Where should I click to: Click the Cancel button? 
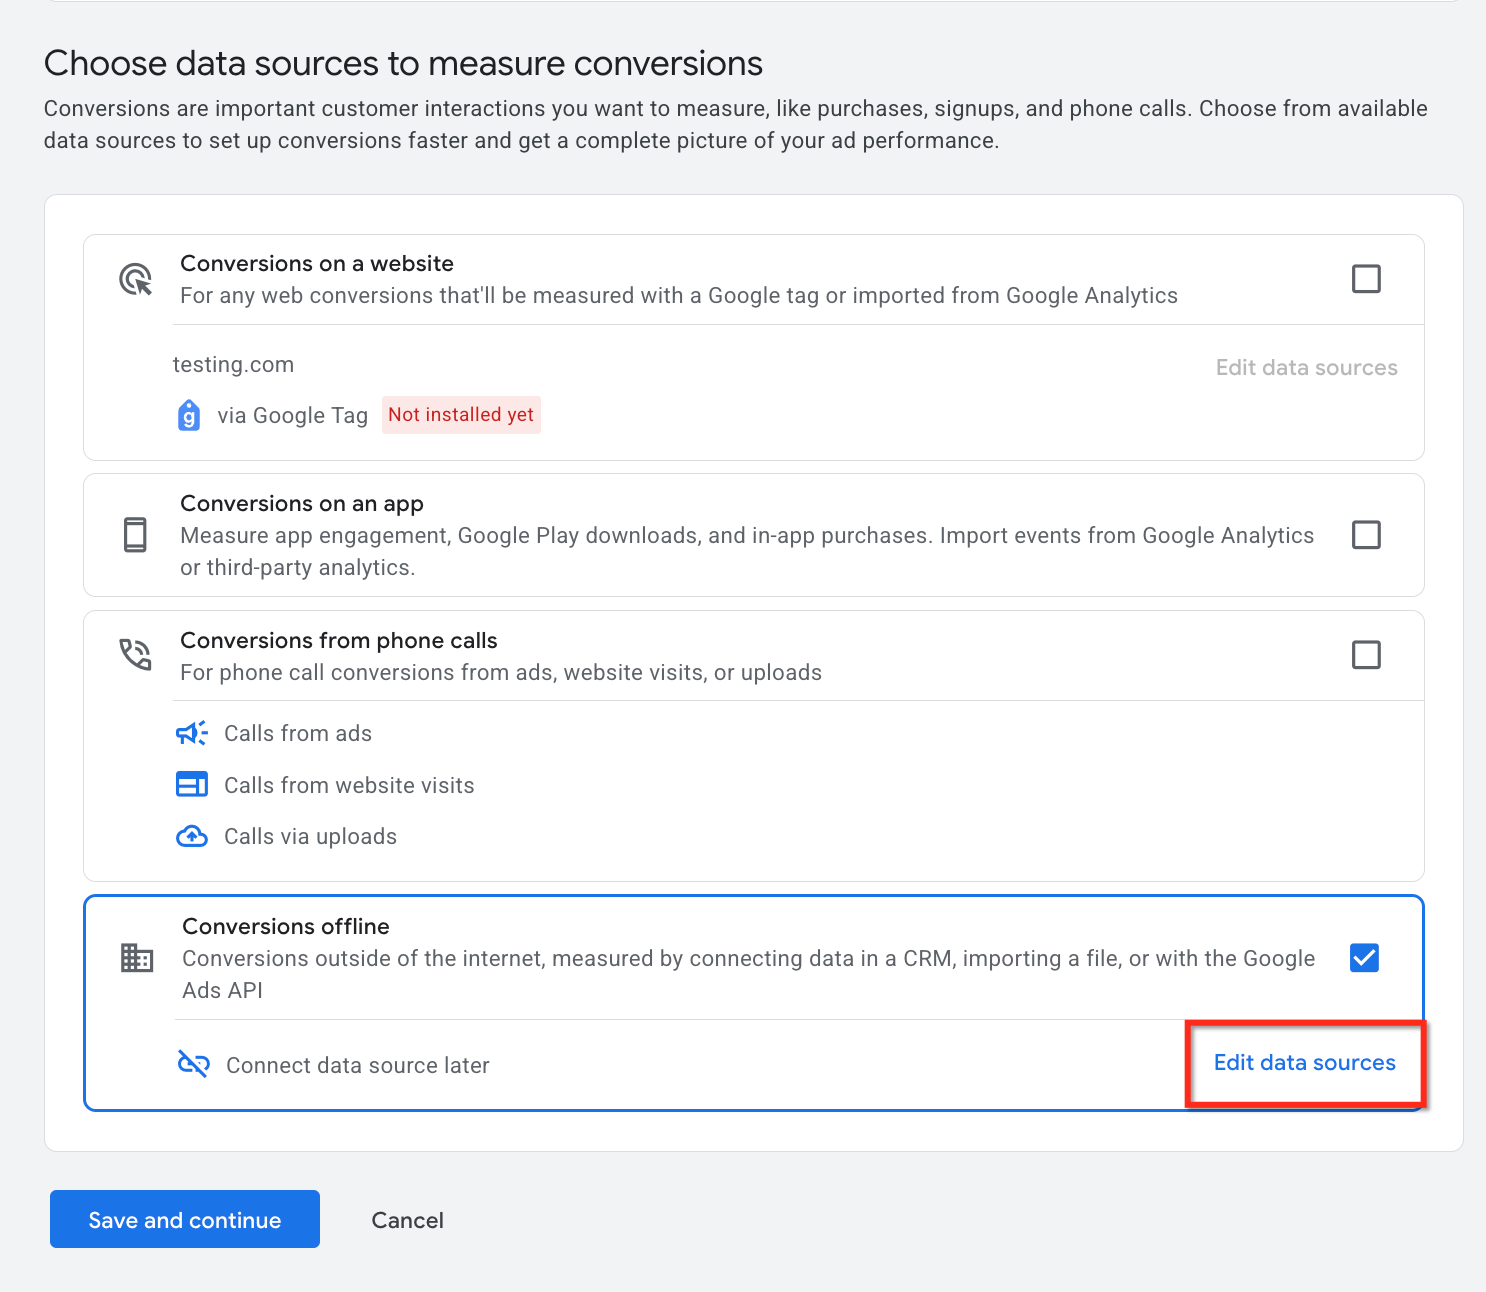407,1220
